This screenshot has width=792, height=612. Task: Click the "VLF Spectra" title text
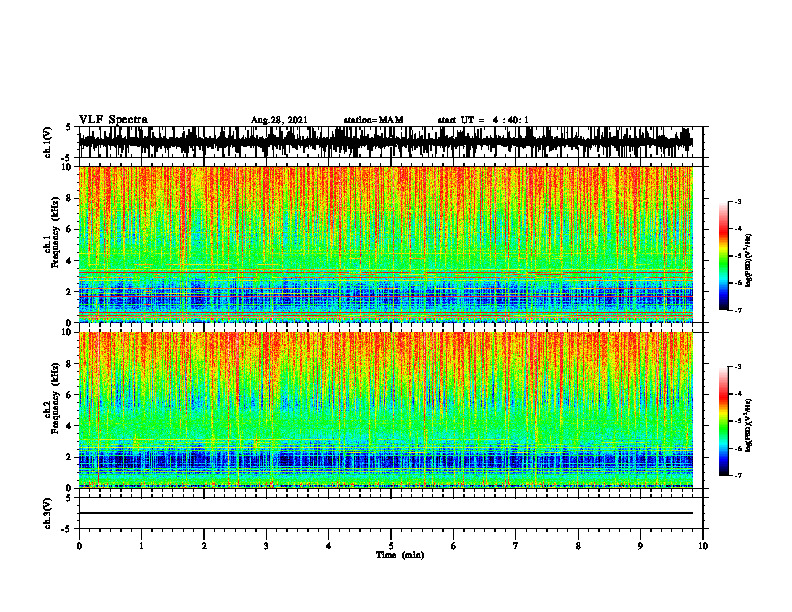[x=113, y=120]
